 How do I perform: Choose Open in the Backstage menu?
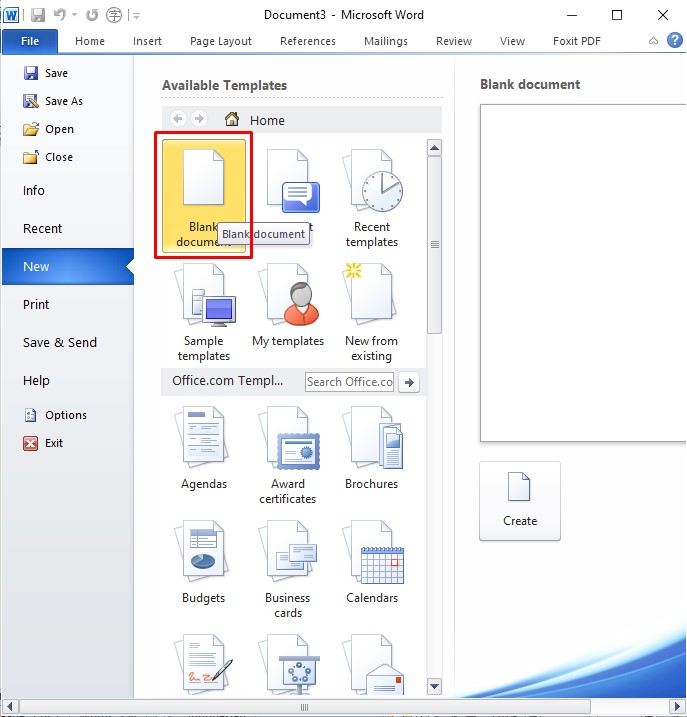point(48,129)
